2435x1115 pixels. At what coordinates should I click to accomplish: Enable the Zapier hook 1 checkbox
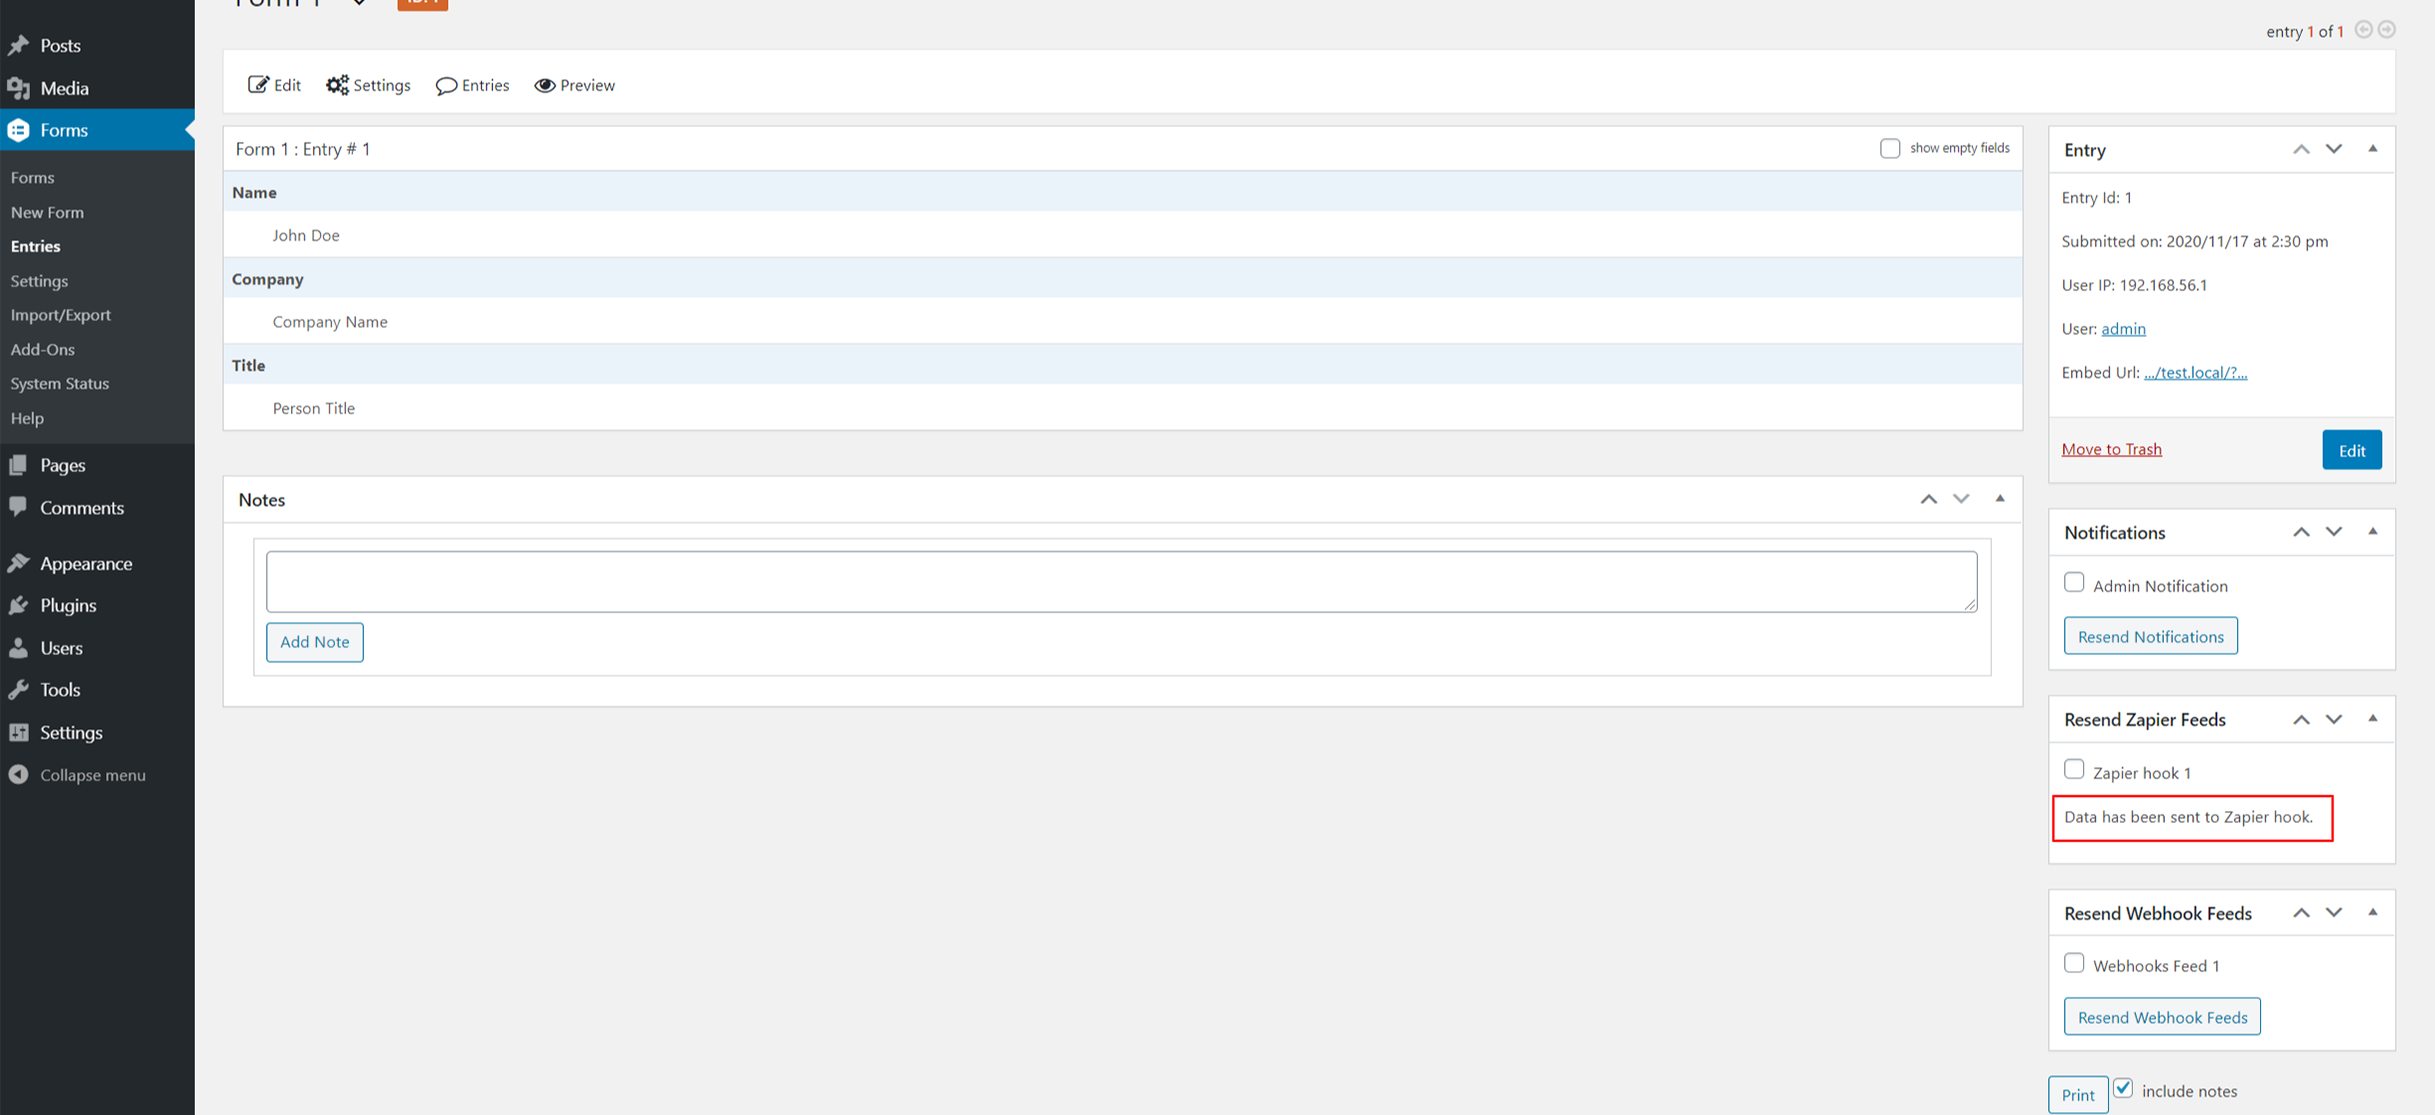click(2073, 769)
